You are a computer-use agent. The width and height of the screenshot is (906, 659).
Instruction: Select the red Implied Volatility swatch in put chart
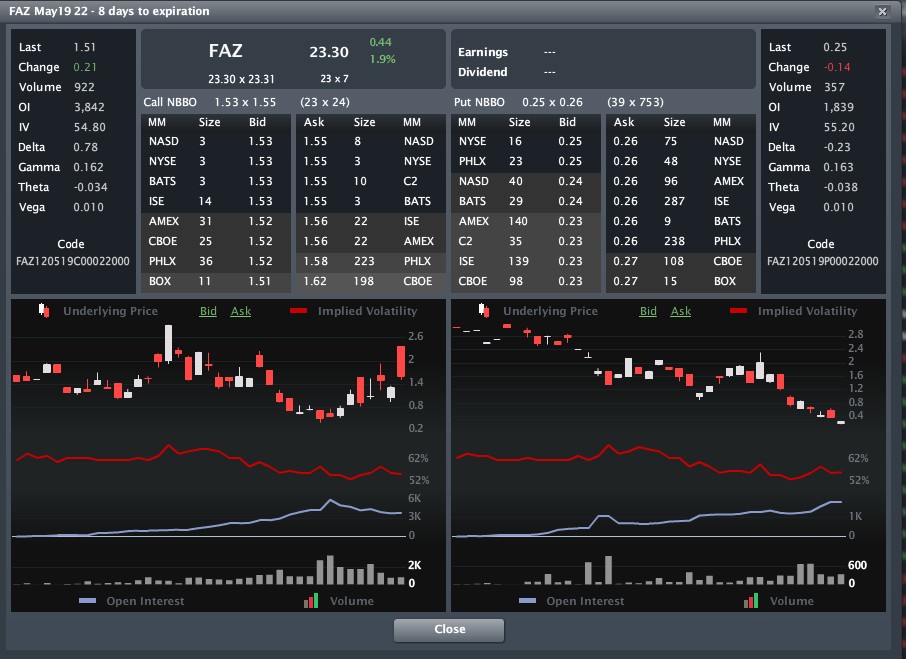pos(739,311)
